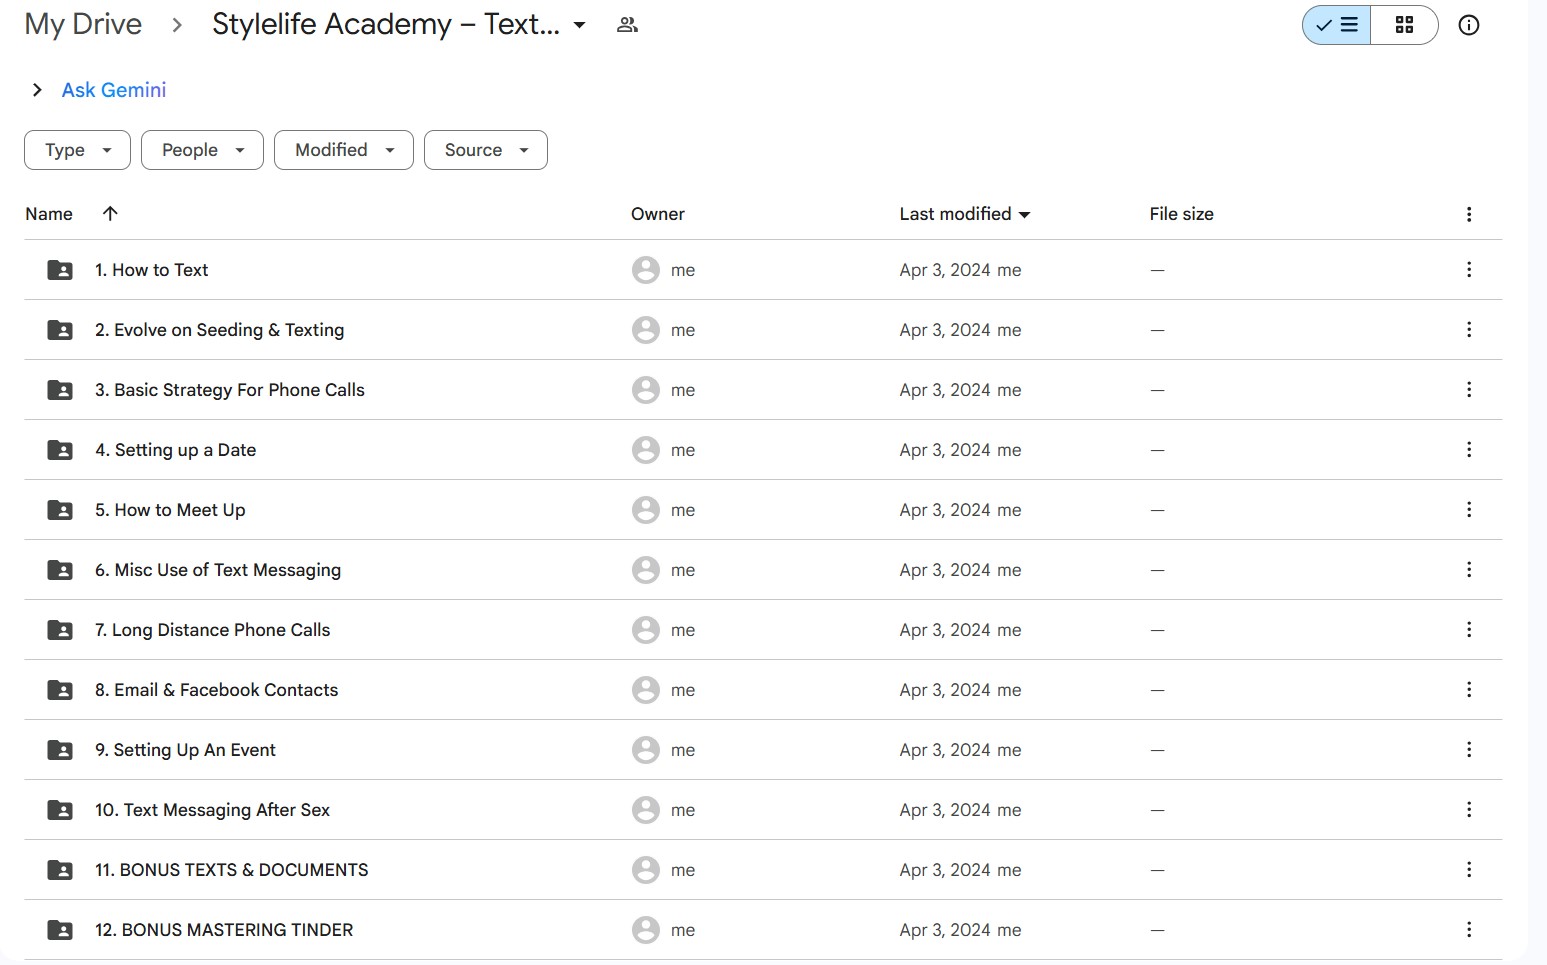Open Last modified column sort menu
1547x965 pixels.
[965, 214]
